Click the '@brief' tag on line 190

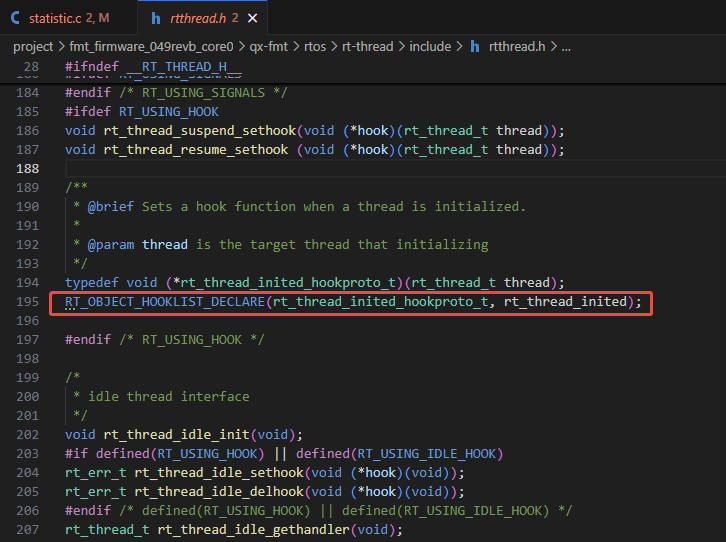(111, 206)
